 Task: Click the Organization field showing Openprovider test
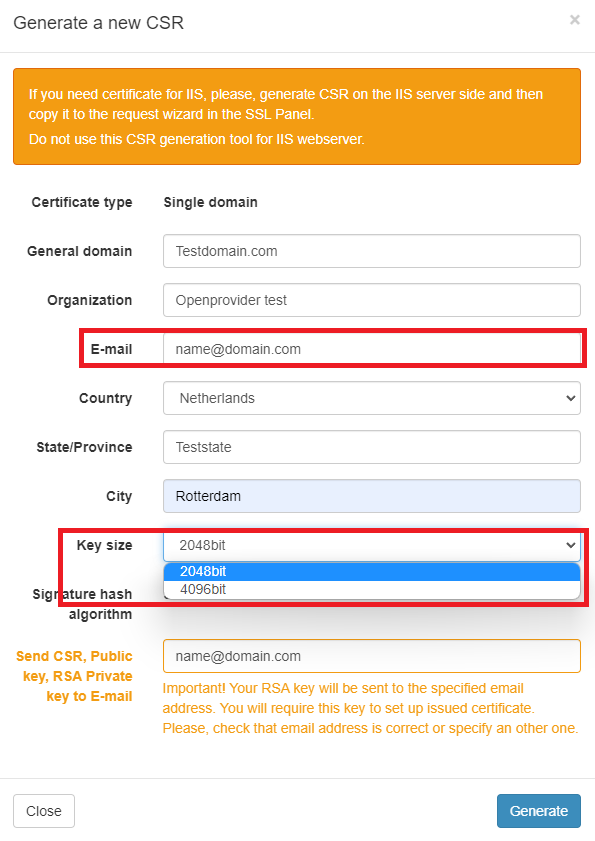tap(371, 300)
